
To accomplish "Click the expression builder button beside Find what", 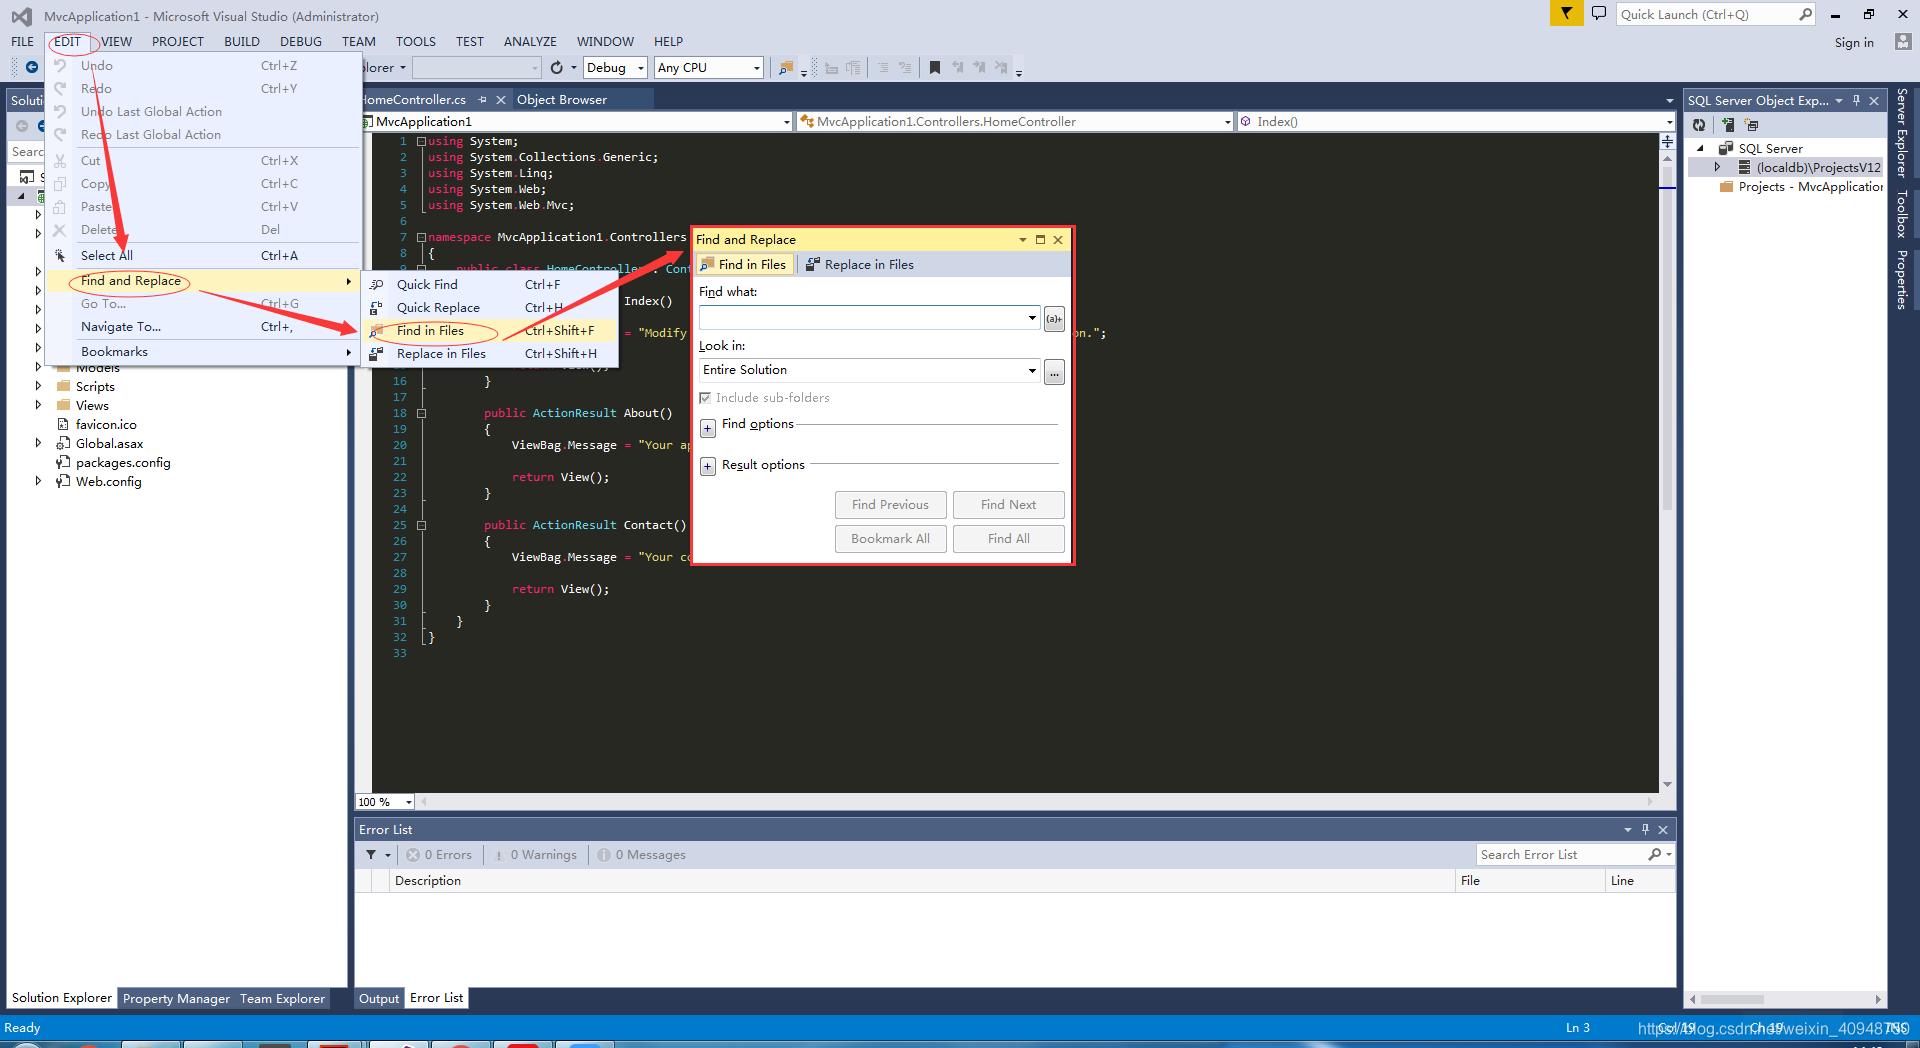I will click(1054, 318).
